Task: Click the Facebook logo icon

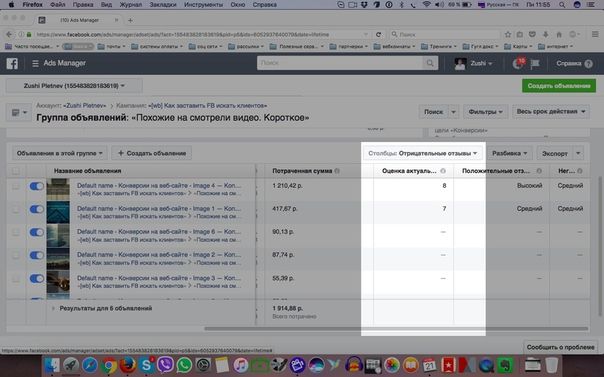Action: tap(12, 64)
